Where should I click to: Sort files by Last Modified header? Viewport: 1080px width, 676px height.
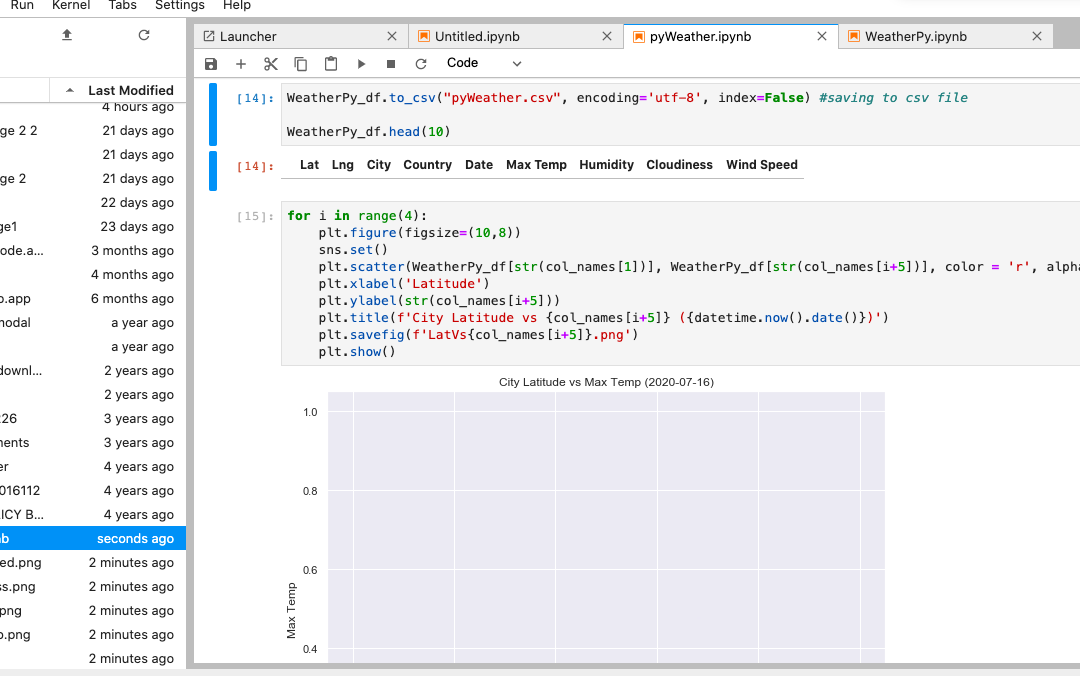pos(130,90)
